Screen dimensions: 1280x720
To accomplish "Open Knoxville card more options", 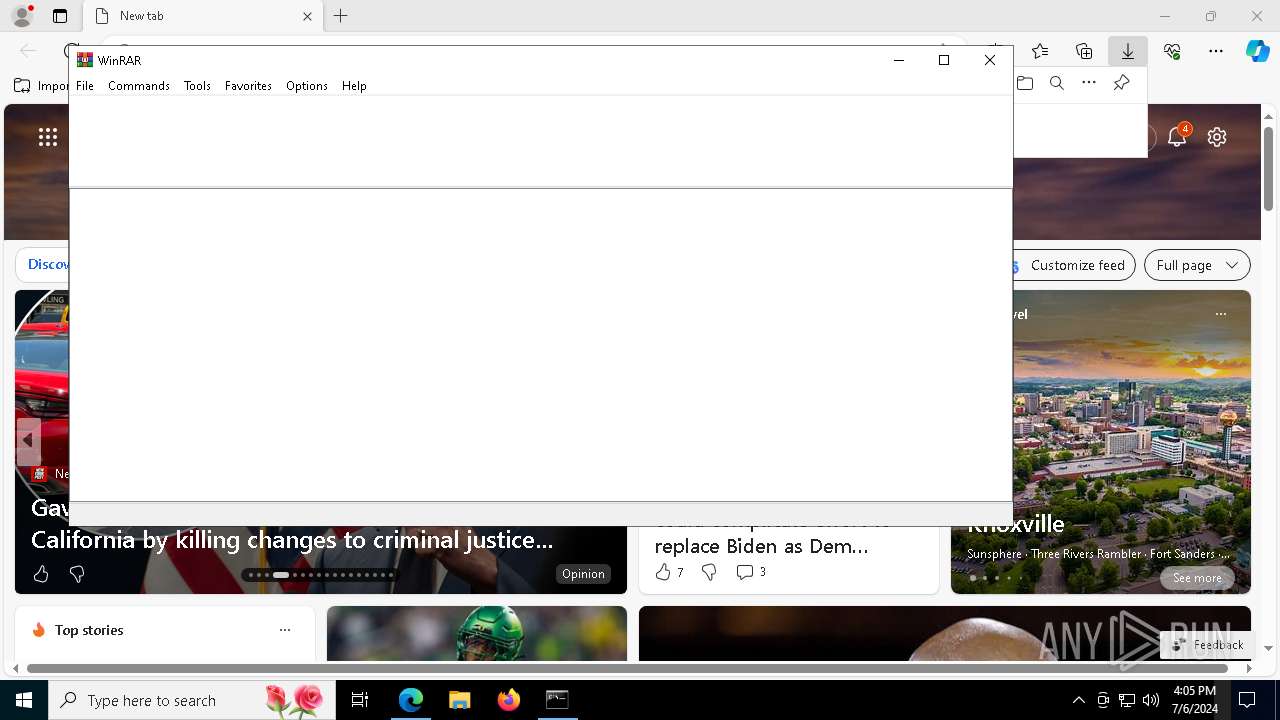I will (x=1220, y=314).
